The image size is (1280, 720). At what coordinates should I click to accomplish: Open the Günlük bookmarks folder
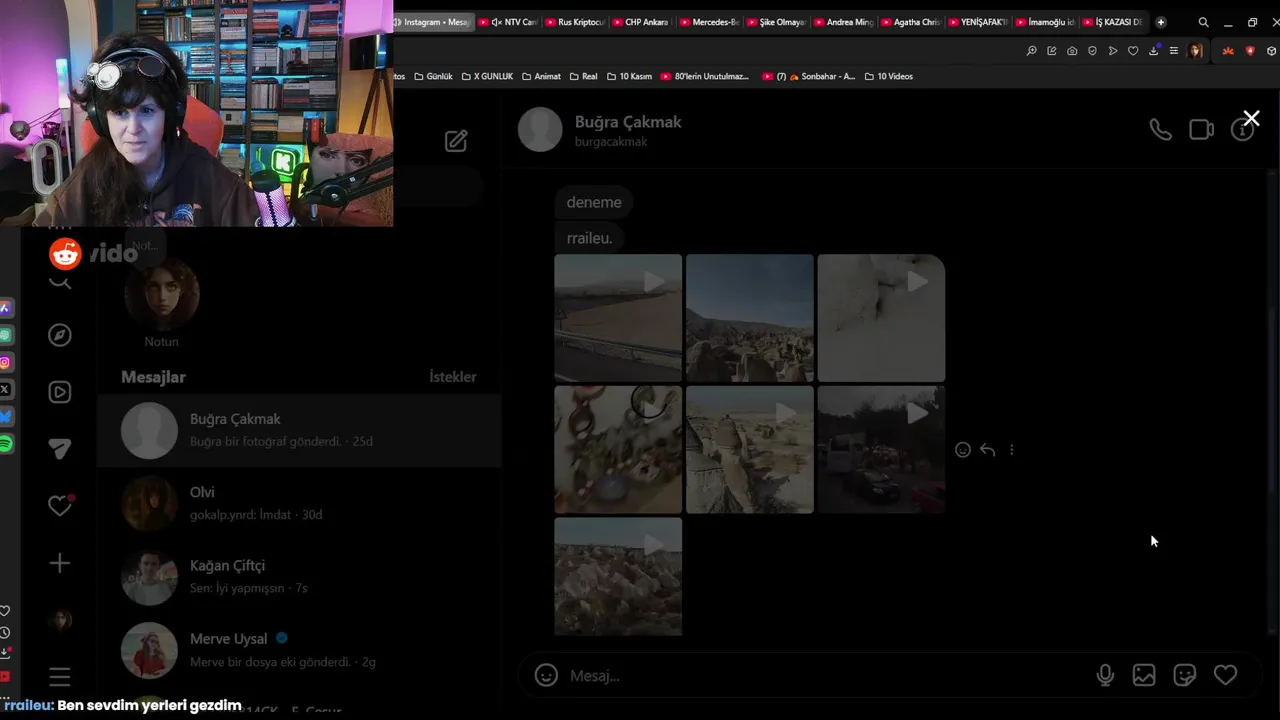pos(433,76)
